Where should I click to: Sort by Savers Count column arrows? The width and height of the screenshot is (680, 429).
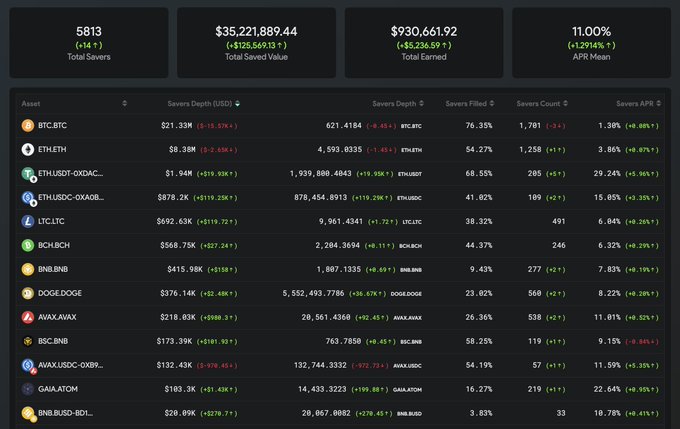coord(565,103)
